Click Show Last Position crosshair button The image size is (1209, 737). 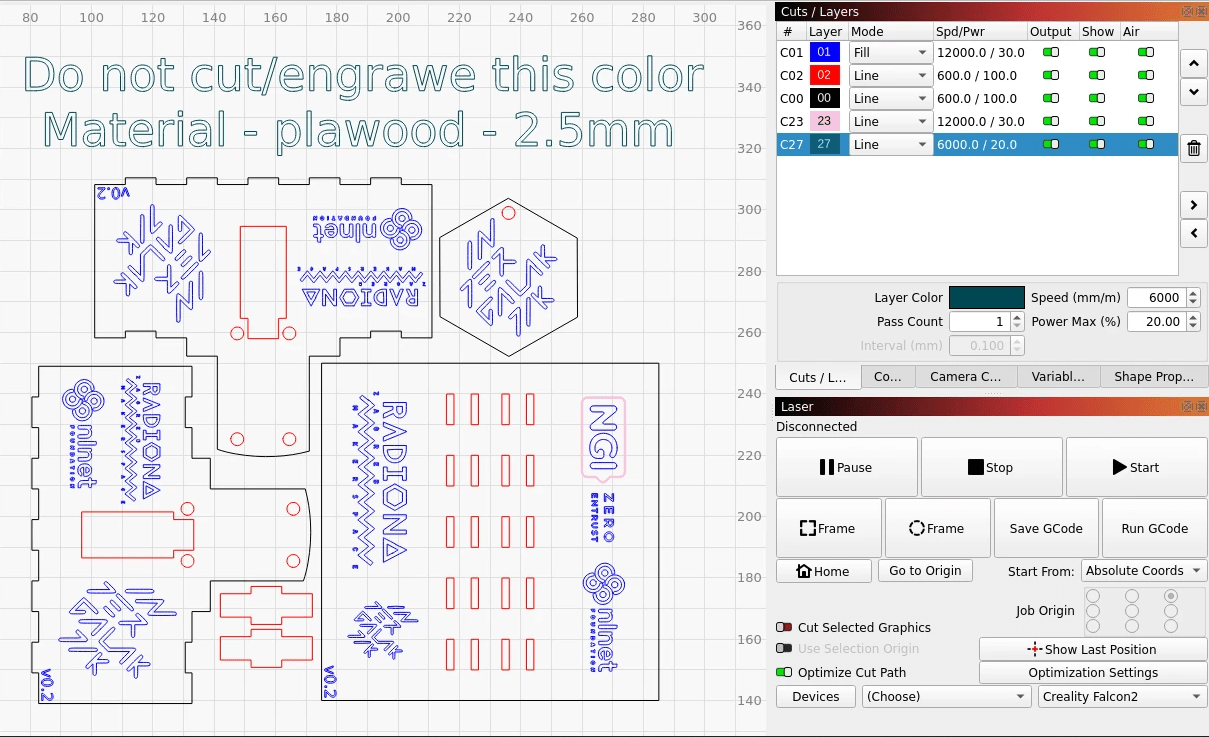[1092, 649]
